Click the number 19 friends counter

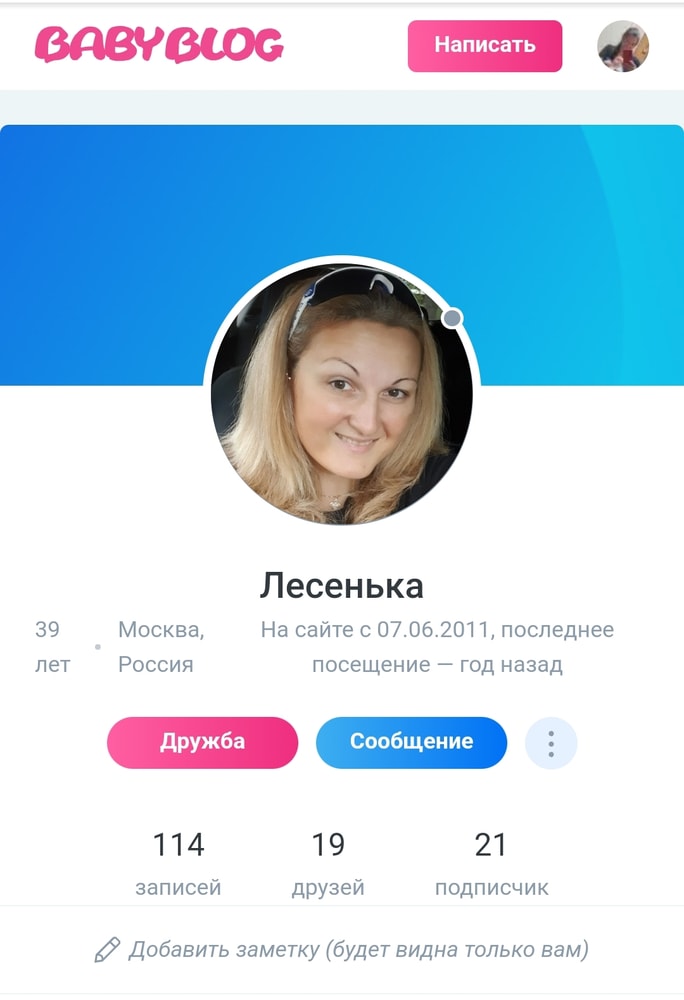328,845
